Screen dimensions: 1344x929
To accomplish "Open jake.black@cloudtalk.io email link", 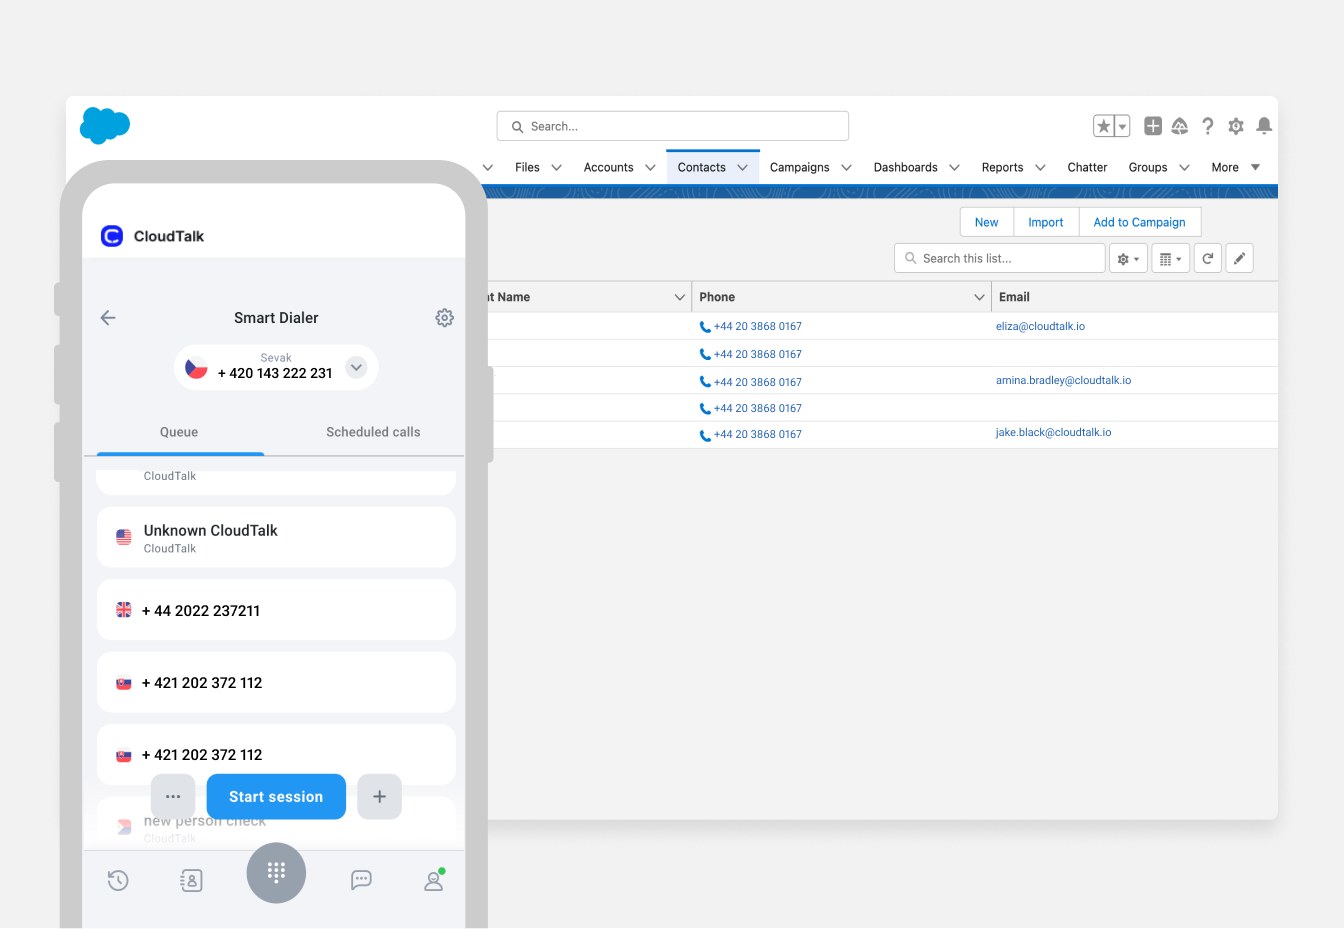I will (1053, 432).
